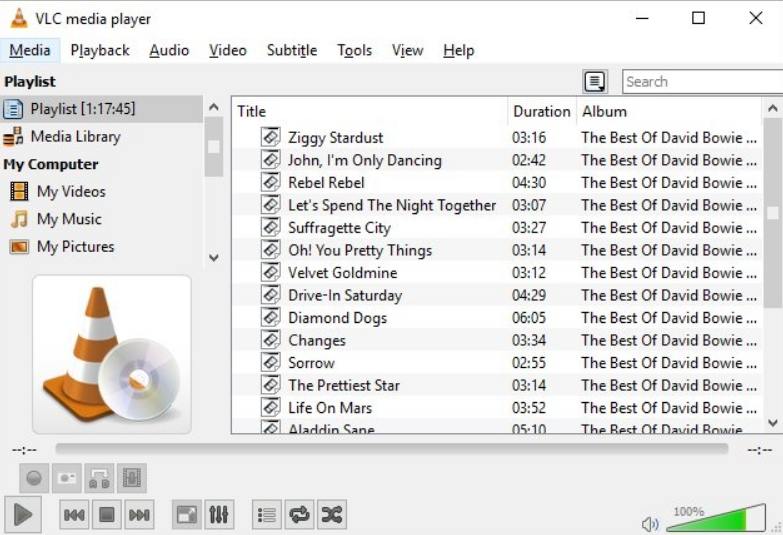Sort playlist by Duration column header
Viewport: 783px width, 535px height.
[542, 111]
